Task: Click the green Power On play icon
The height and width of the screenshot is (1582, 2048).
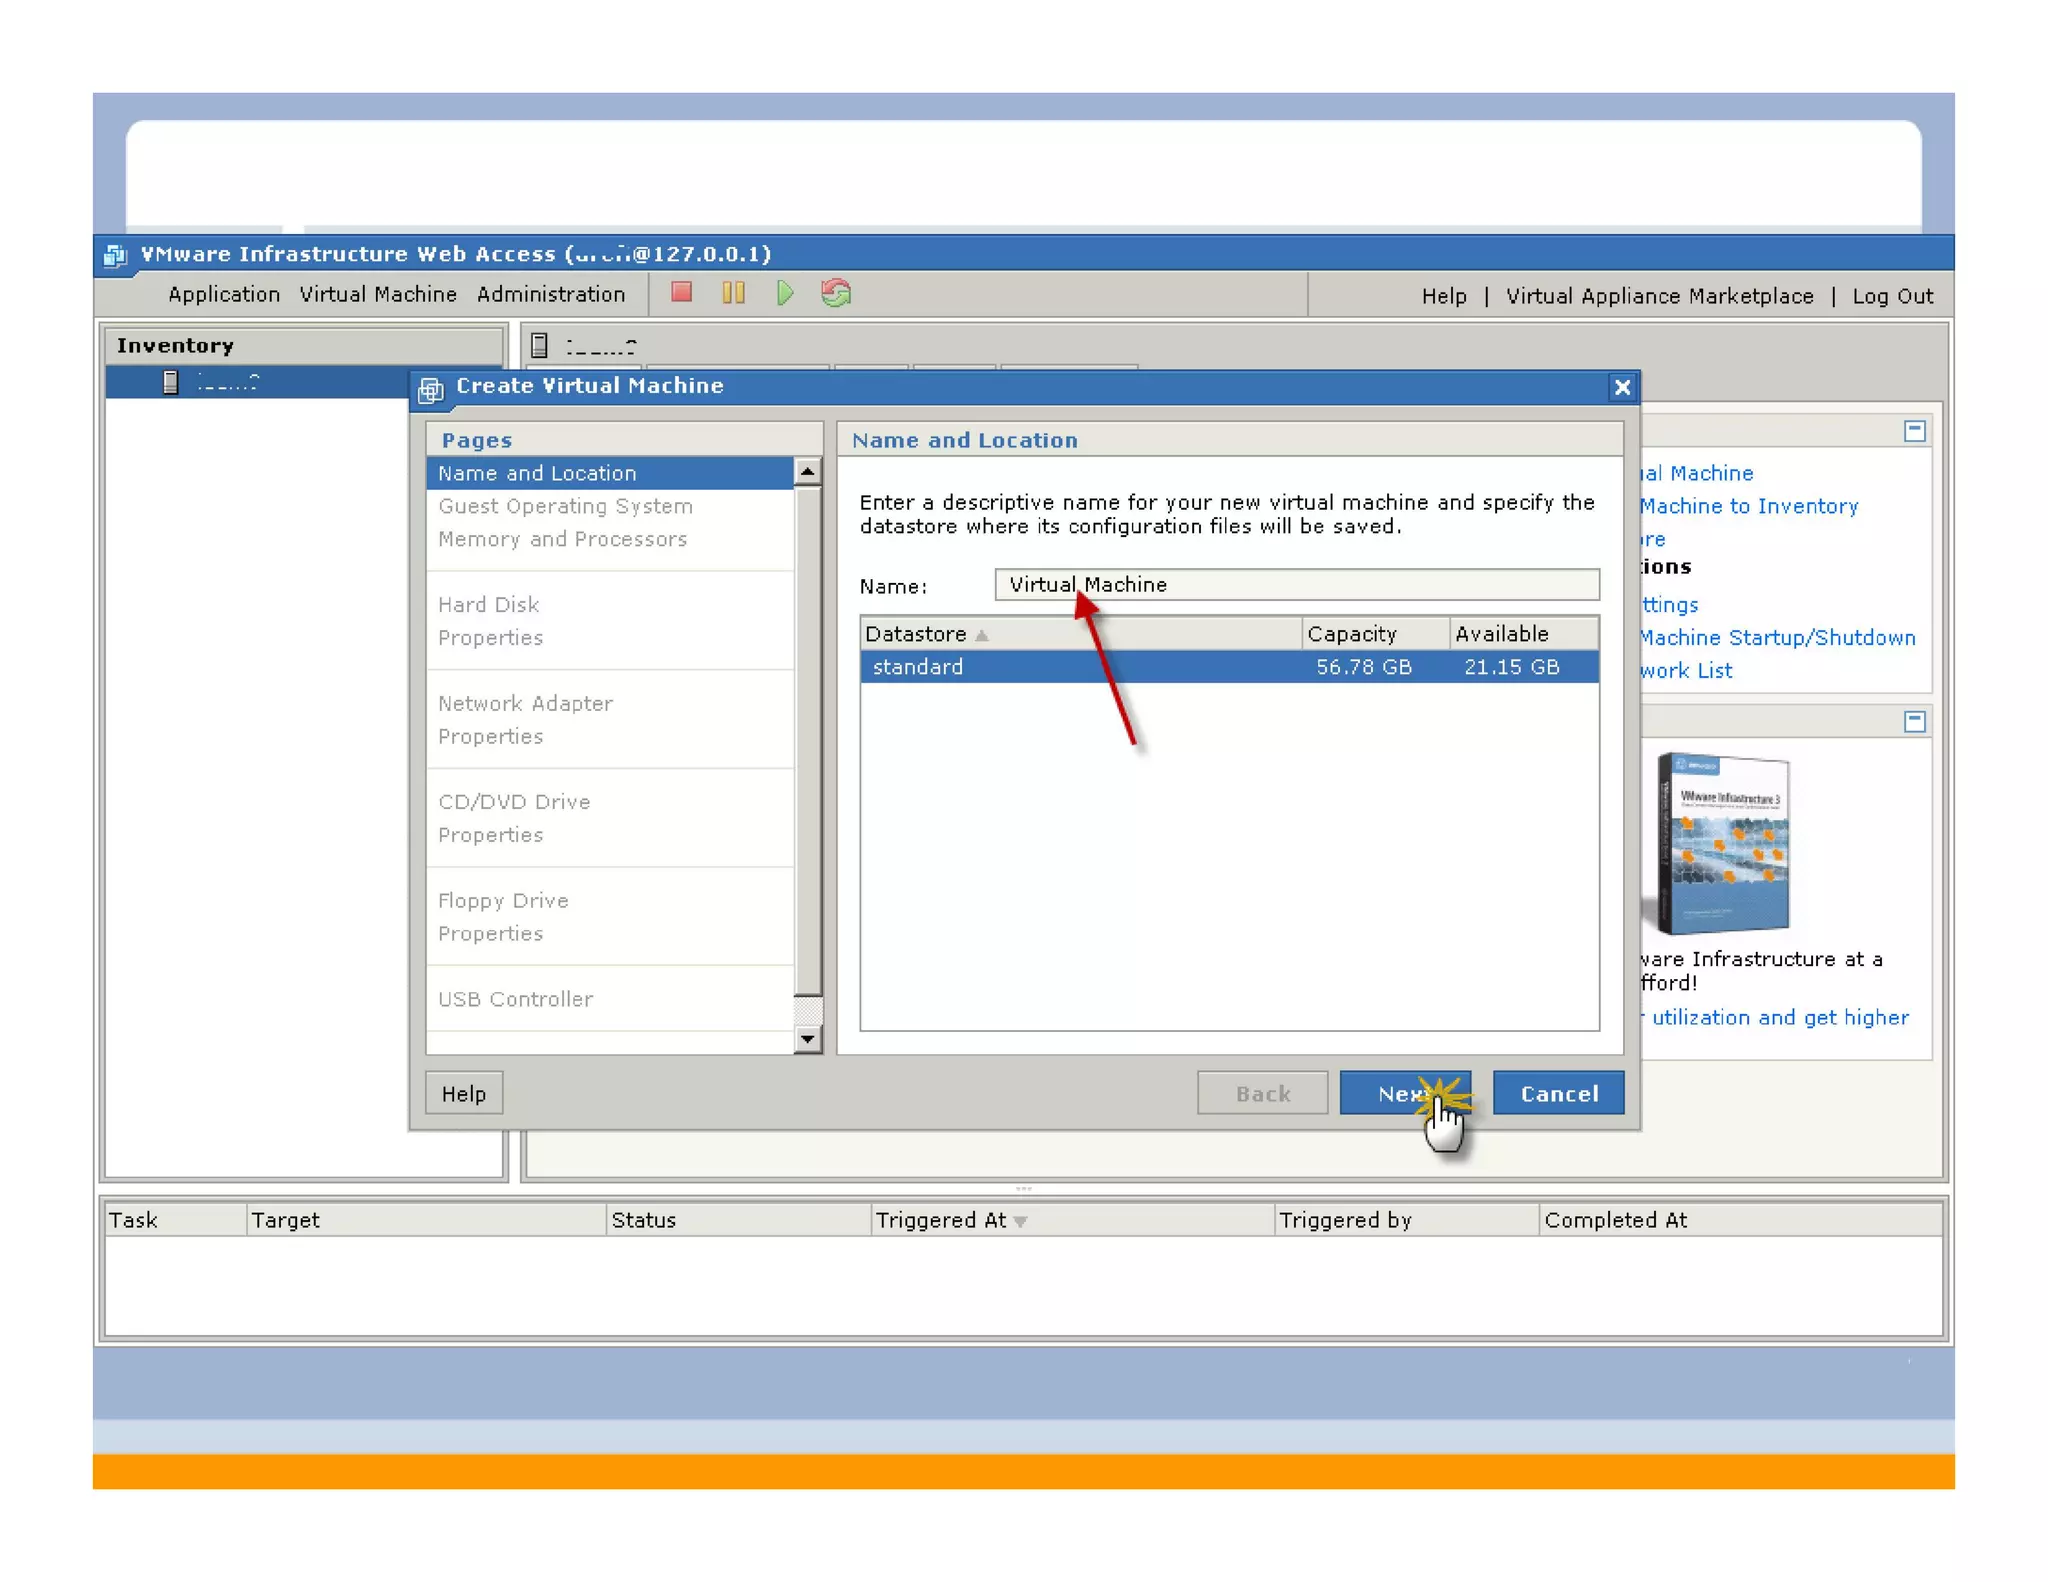Action: [785, 293]
